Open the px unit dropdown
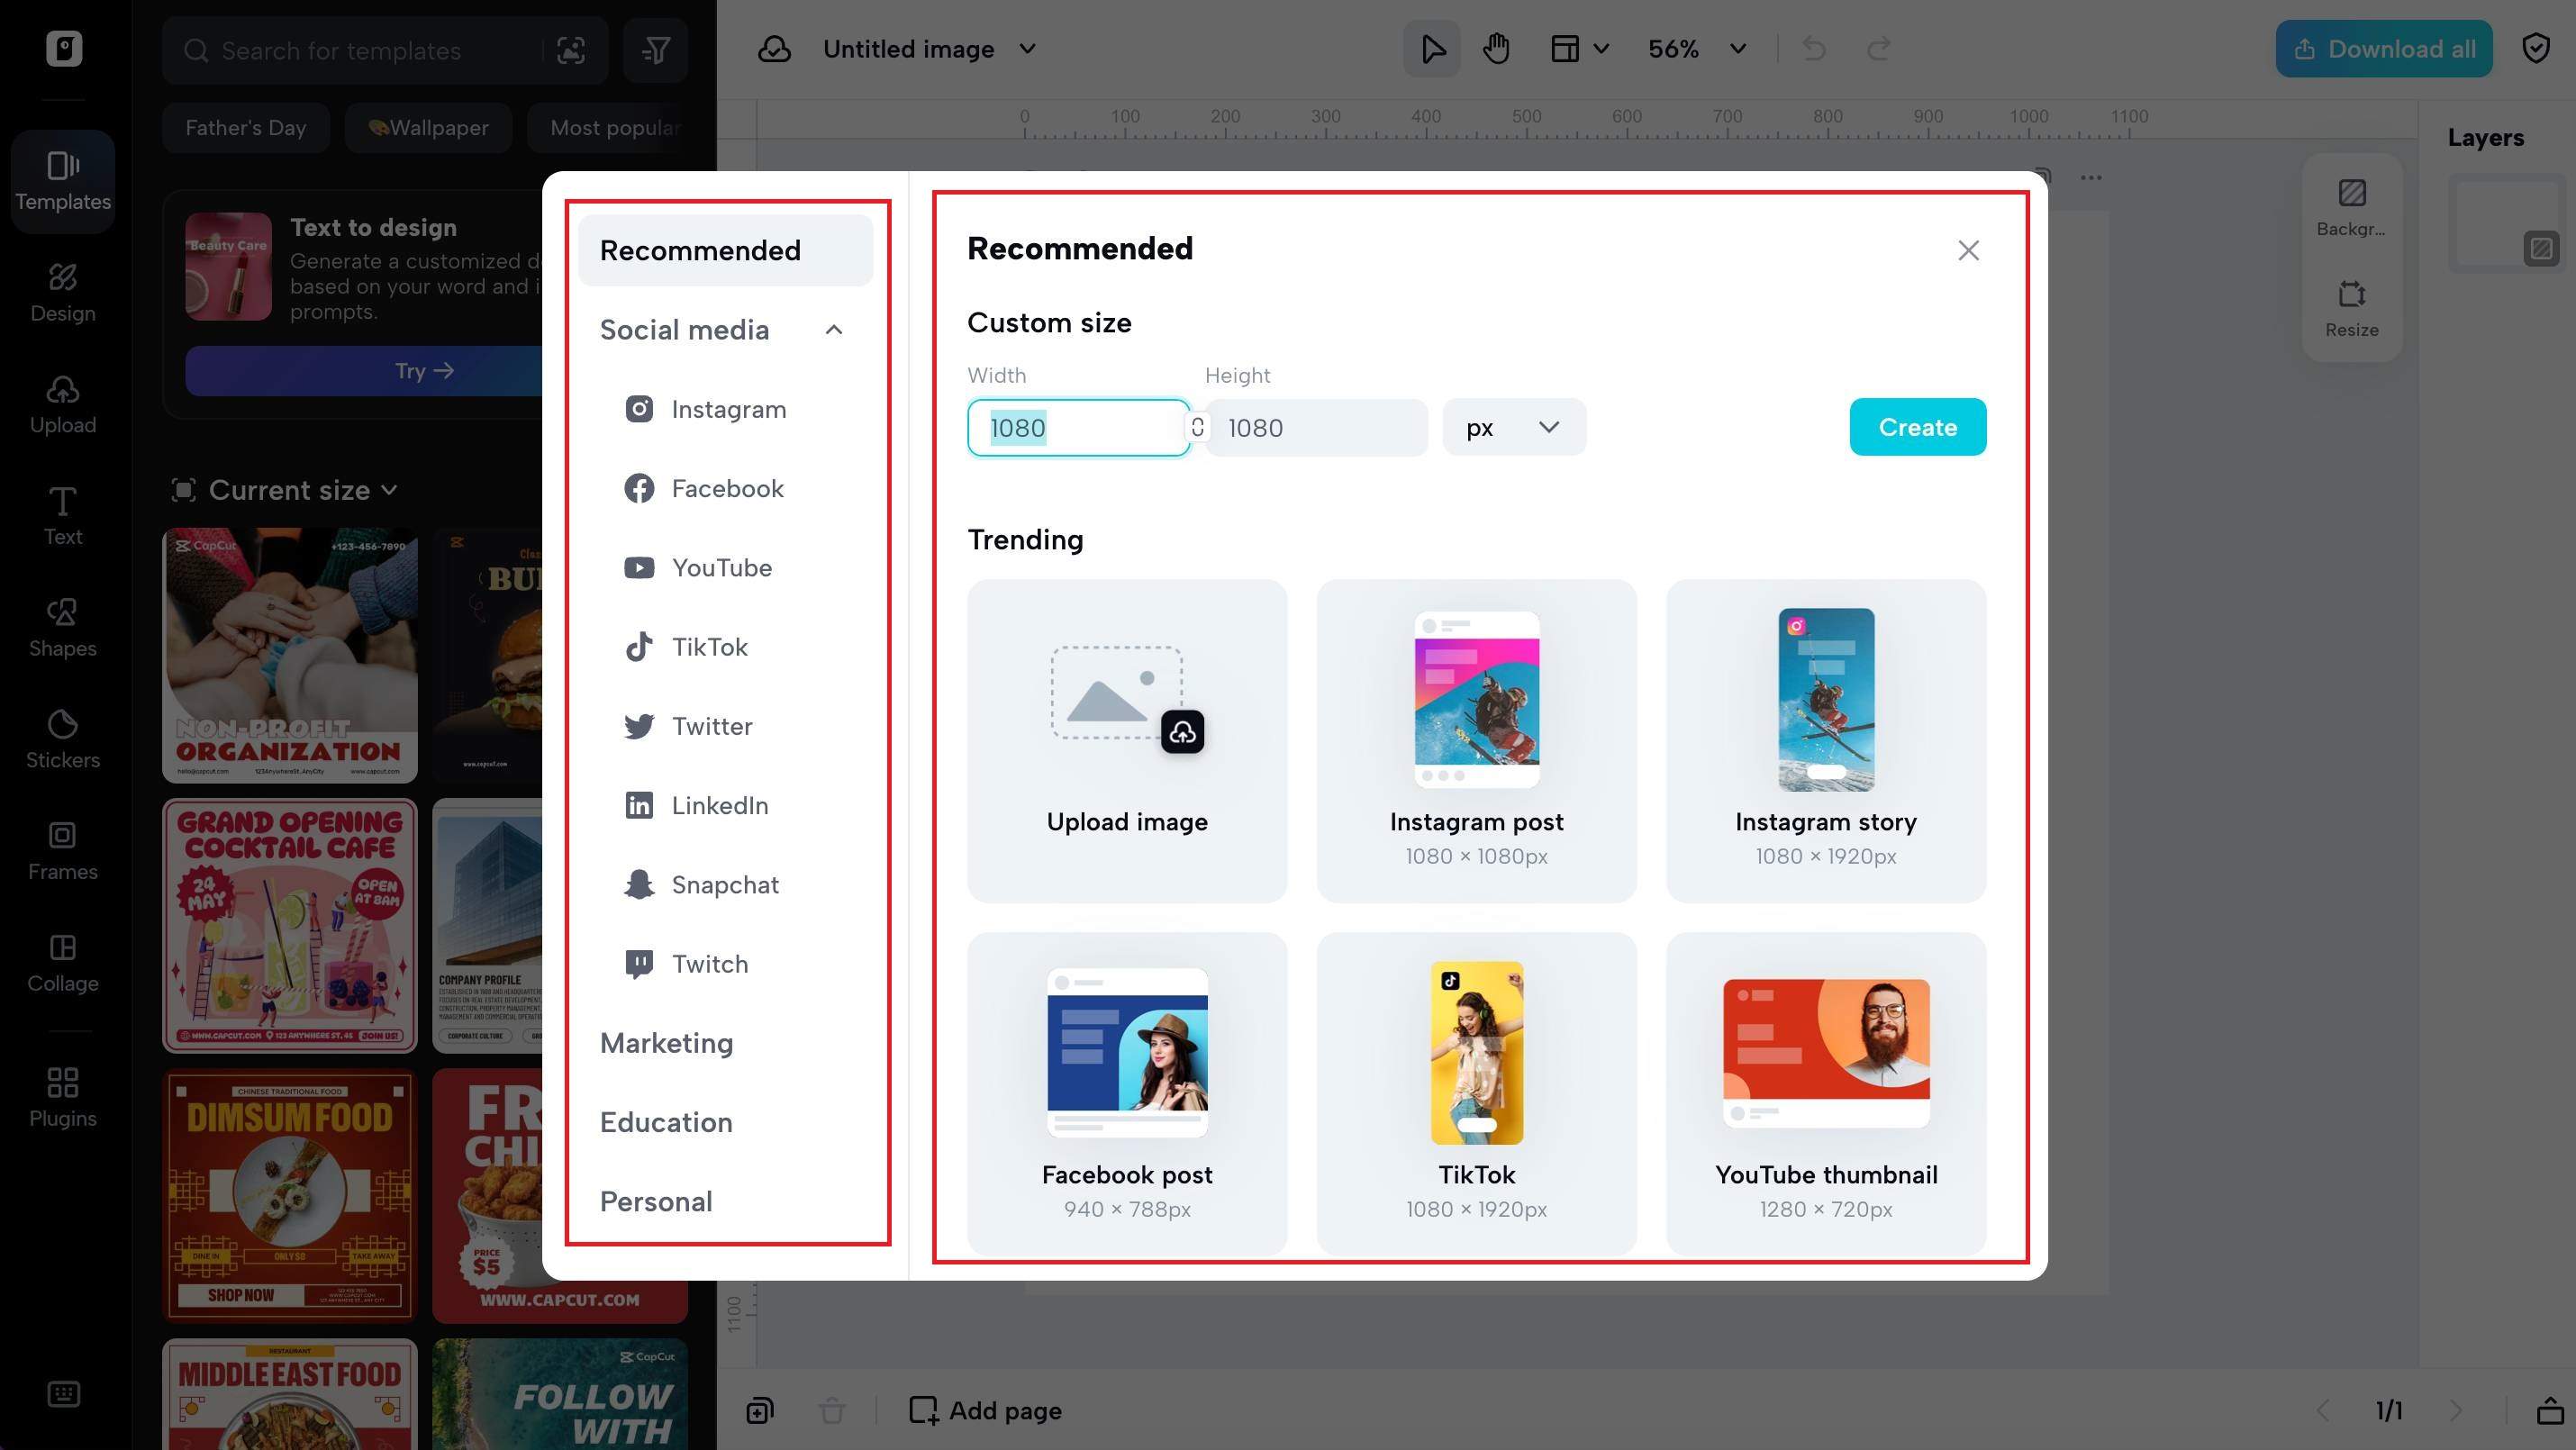 (1514, 427)
